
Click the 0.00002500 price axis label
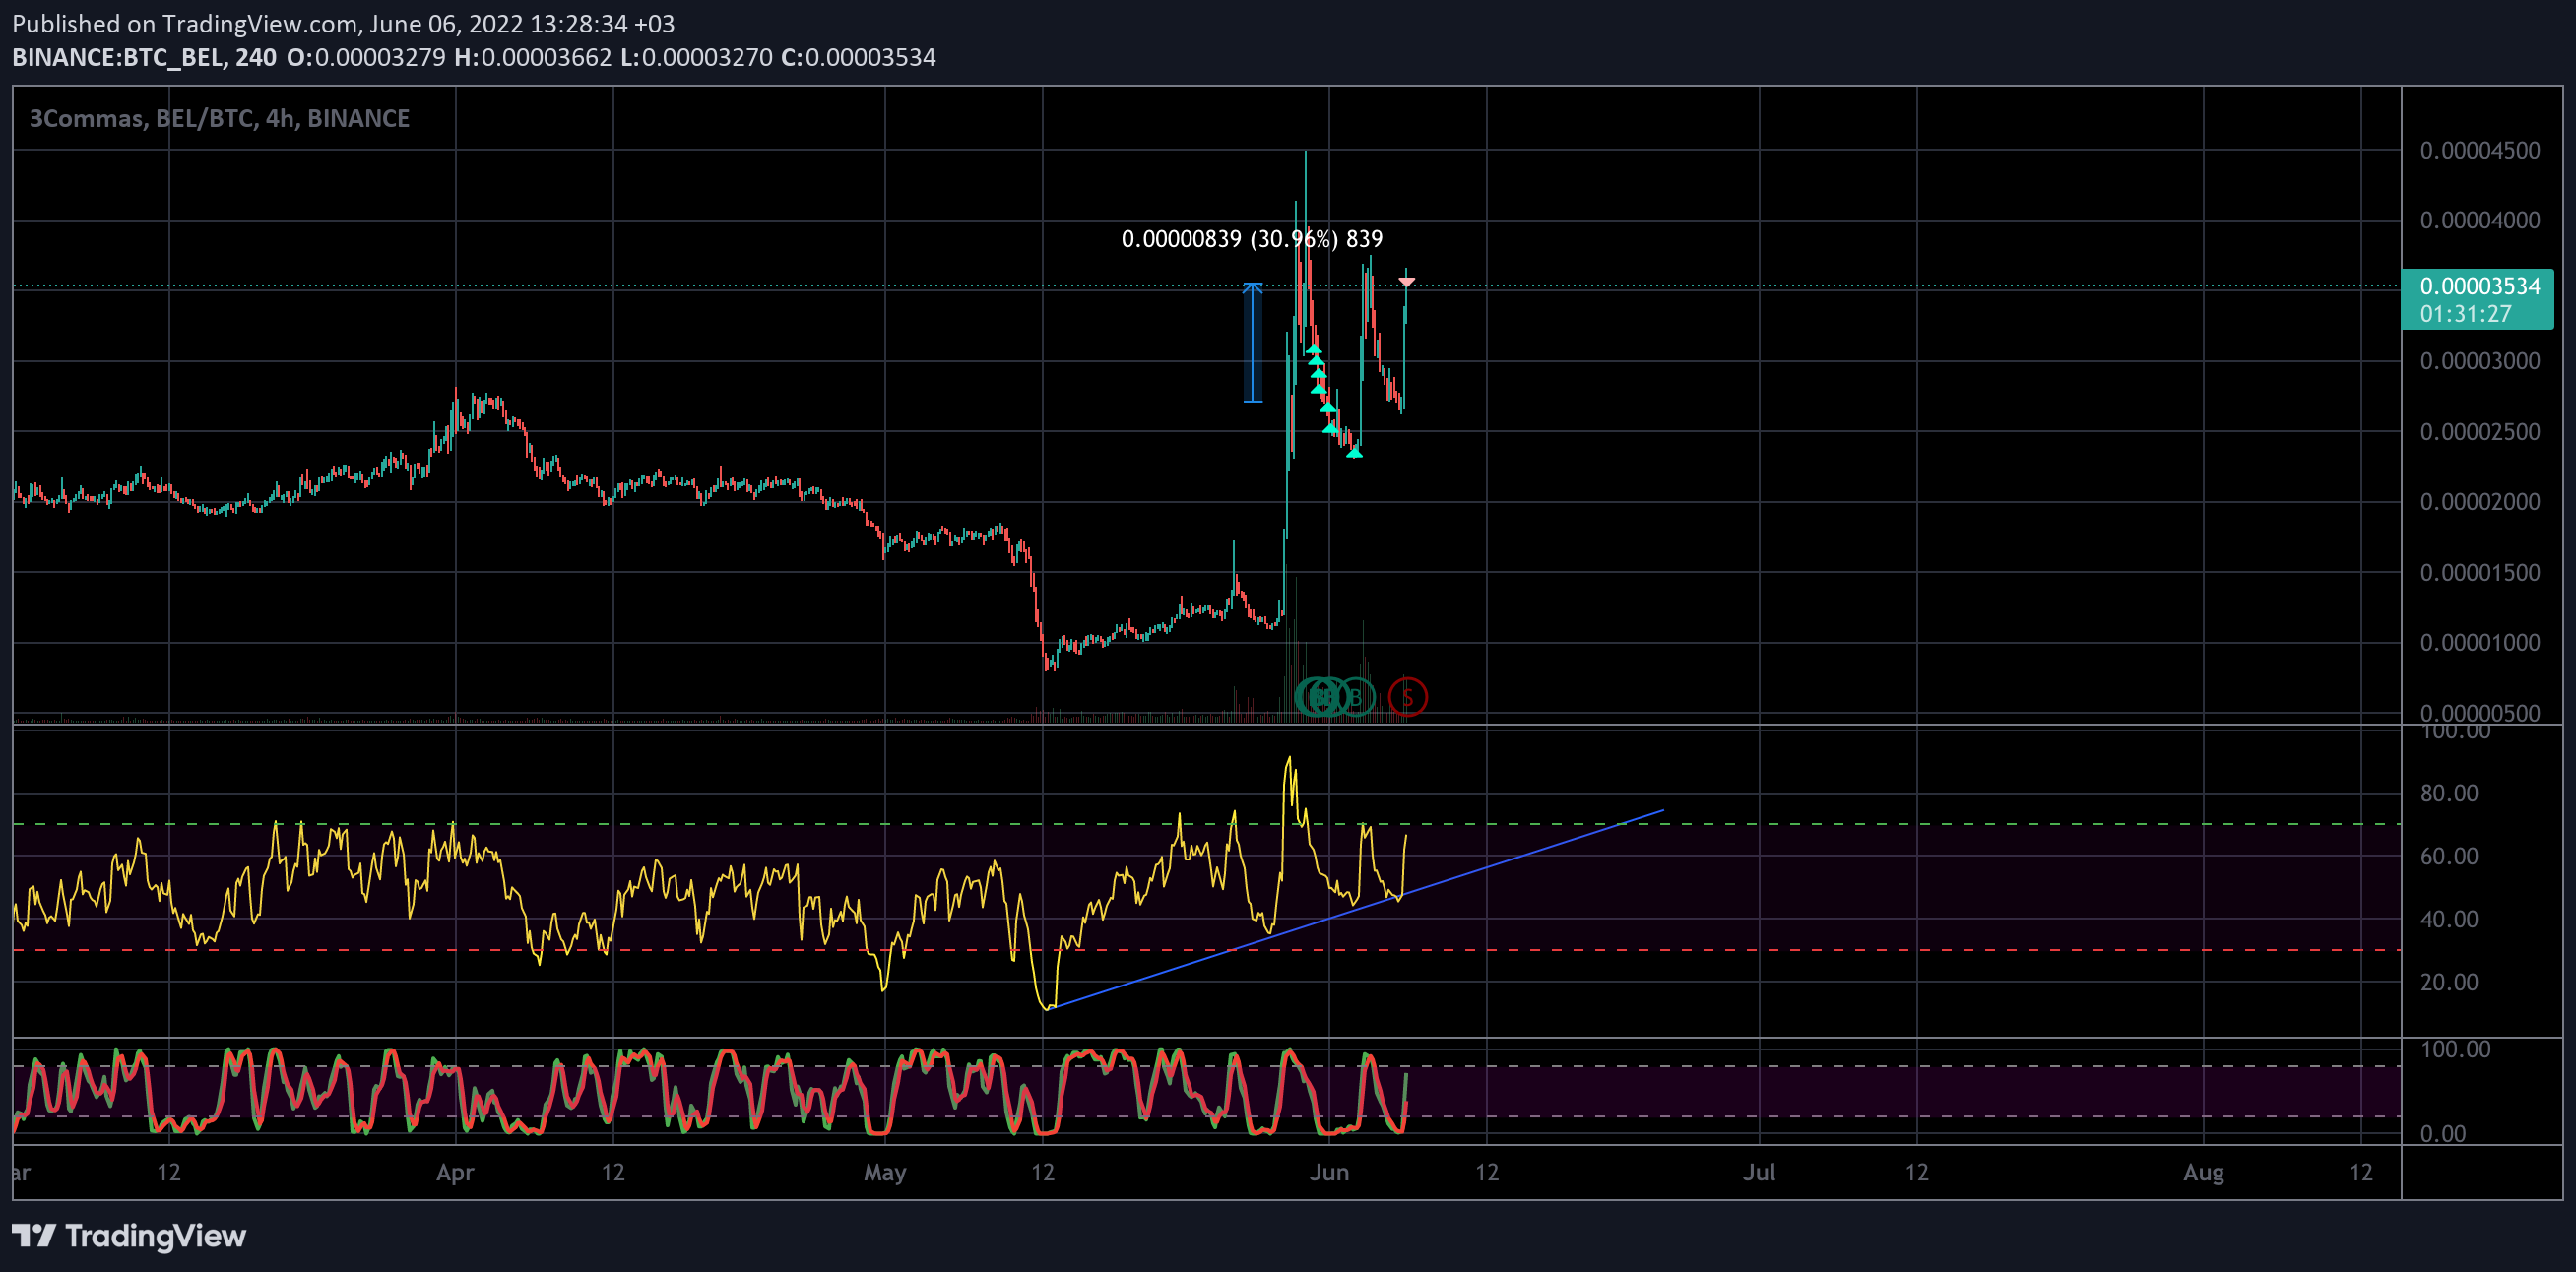coord(2479,432)
